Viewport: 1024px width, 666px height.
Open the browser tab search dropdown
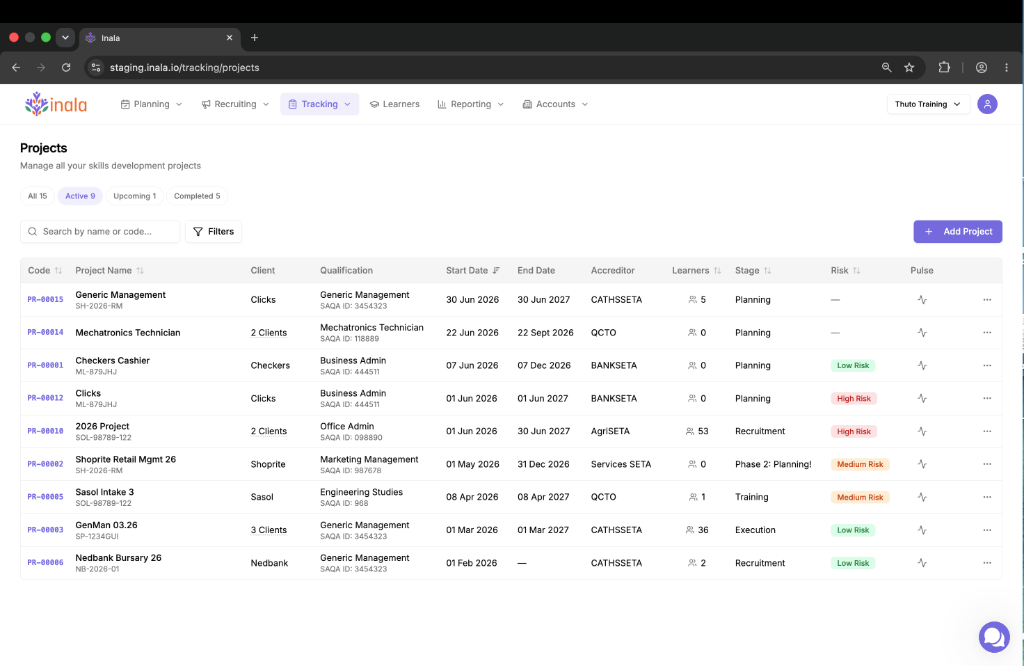[65, 37]
